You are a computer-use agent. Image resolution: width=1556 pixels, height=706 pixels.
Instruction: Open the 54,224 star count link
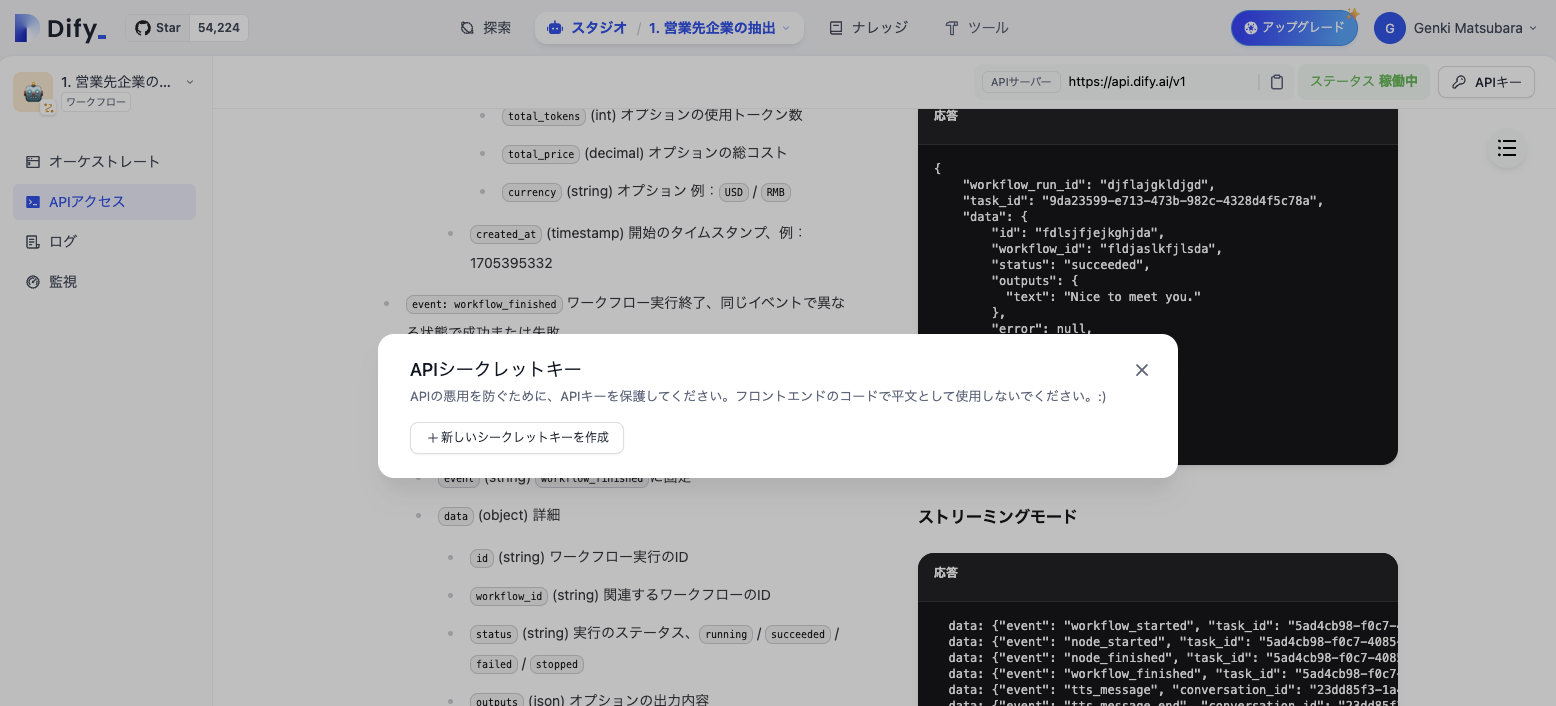tap(218, 27)
